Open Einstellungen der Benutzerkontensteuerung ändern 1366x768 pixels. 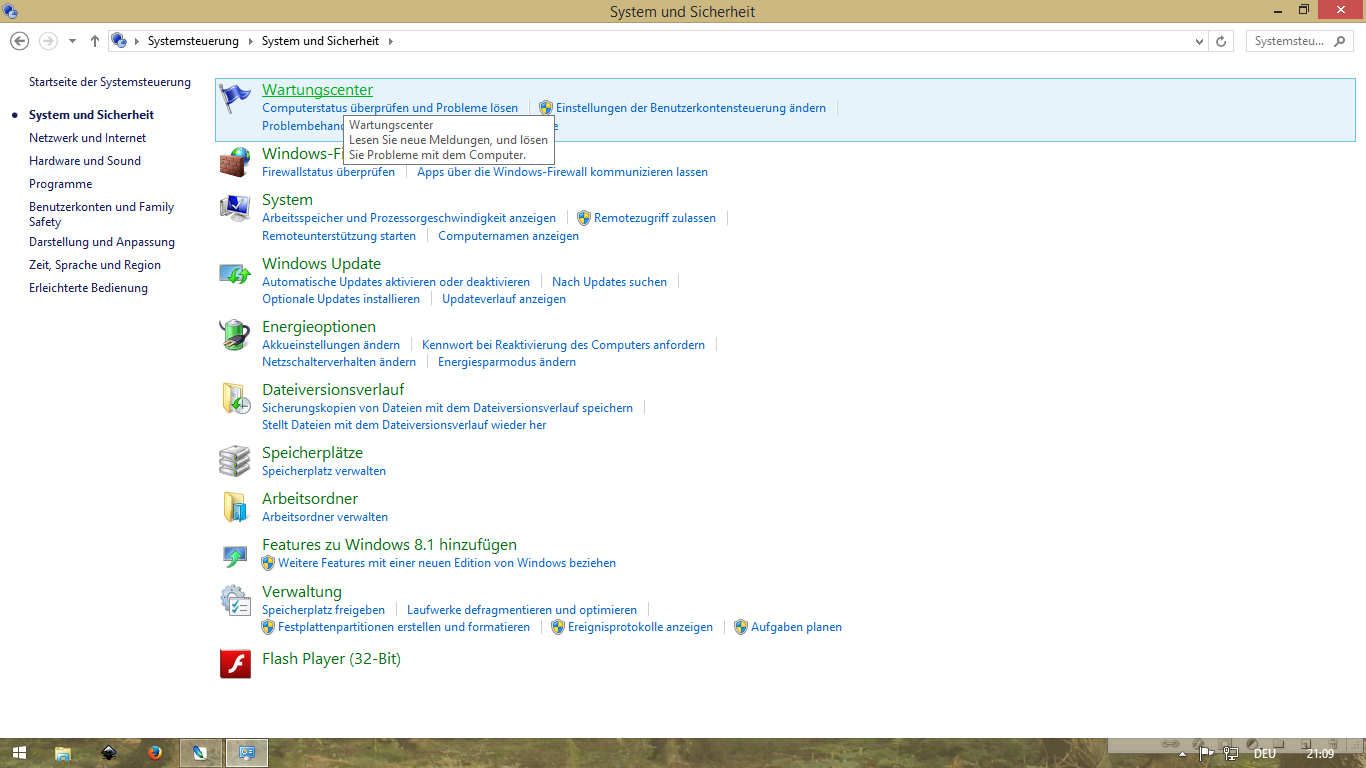[691, 108]
